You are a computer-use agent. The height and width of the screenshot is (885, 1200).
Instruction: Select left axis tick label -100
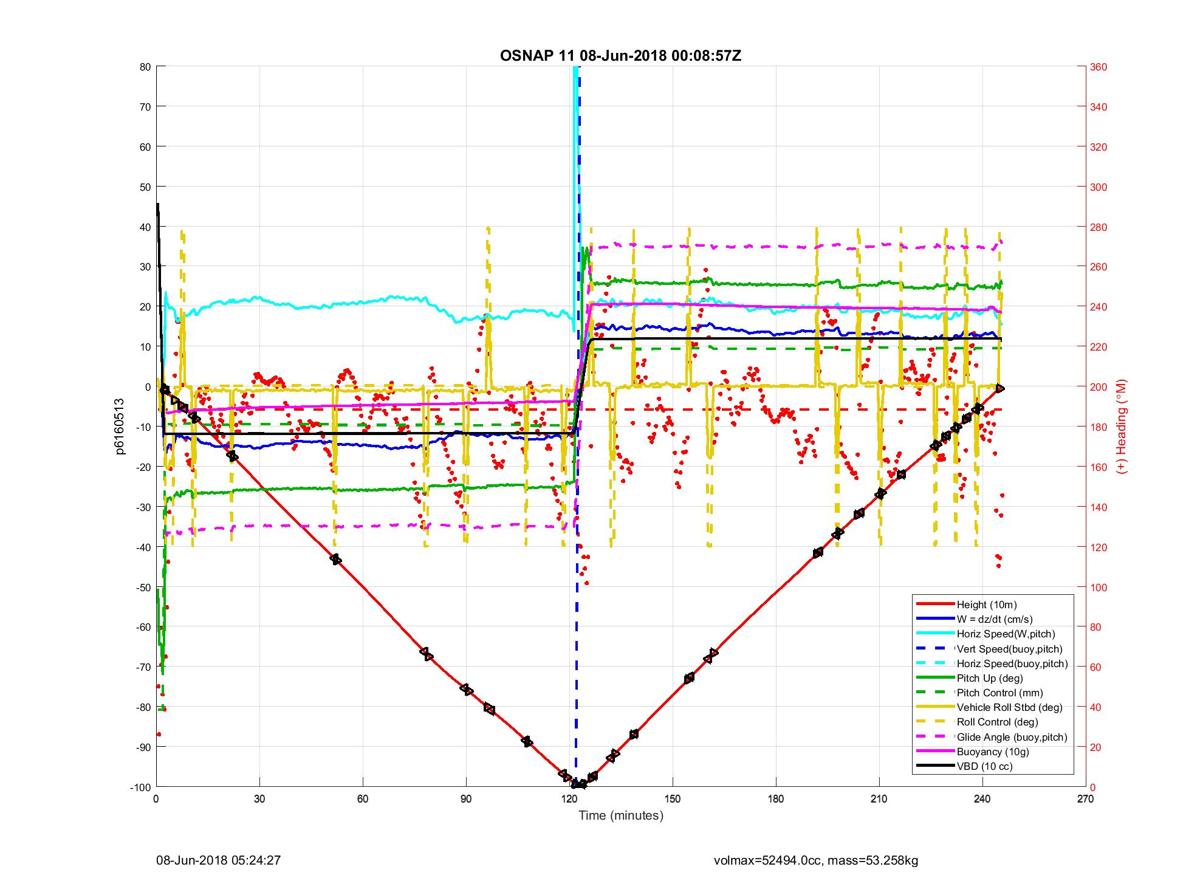140,787
